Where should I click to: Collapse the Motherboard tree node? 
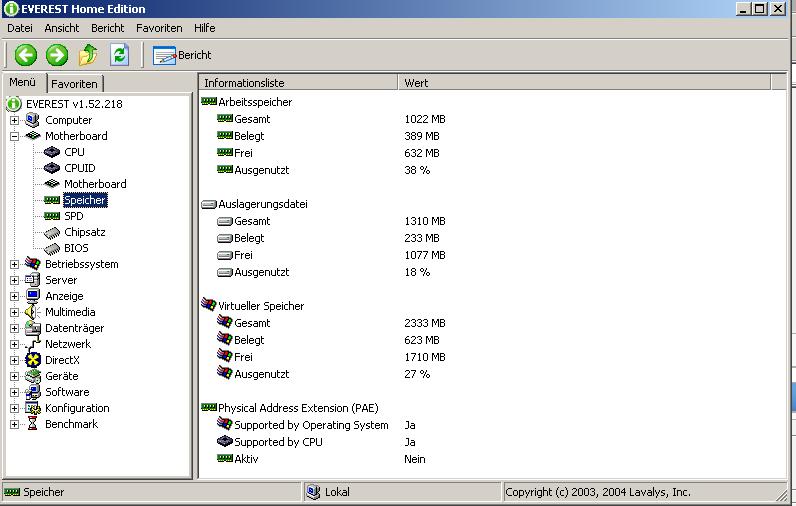[14, 136]
